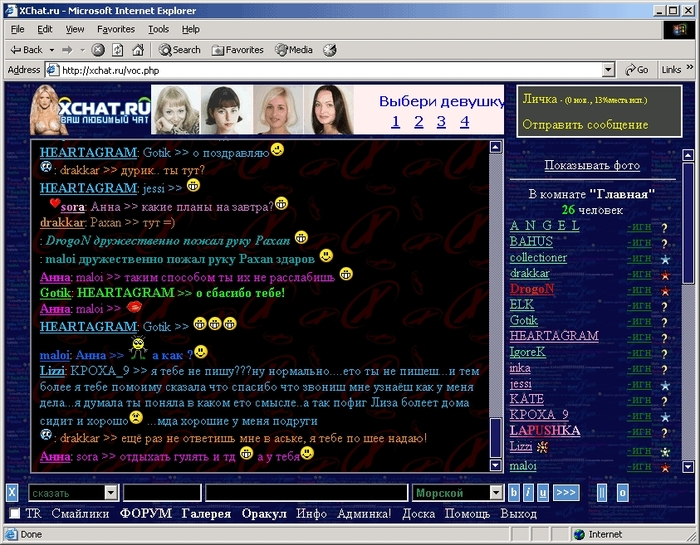Click question mark icon for LAPUSHKA
Screen dimensions: 700x545
664,433
